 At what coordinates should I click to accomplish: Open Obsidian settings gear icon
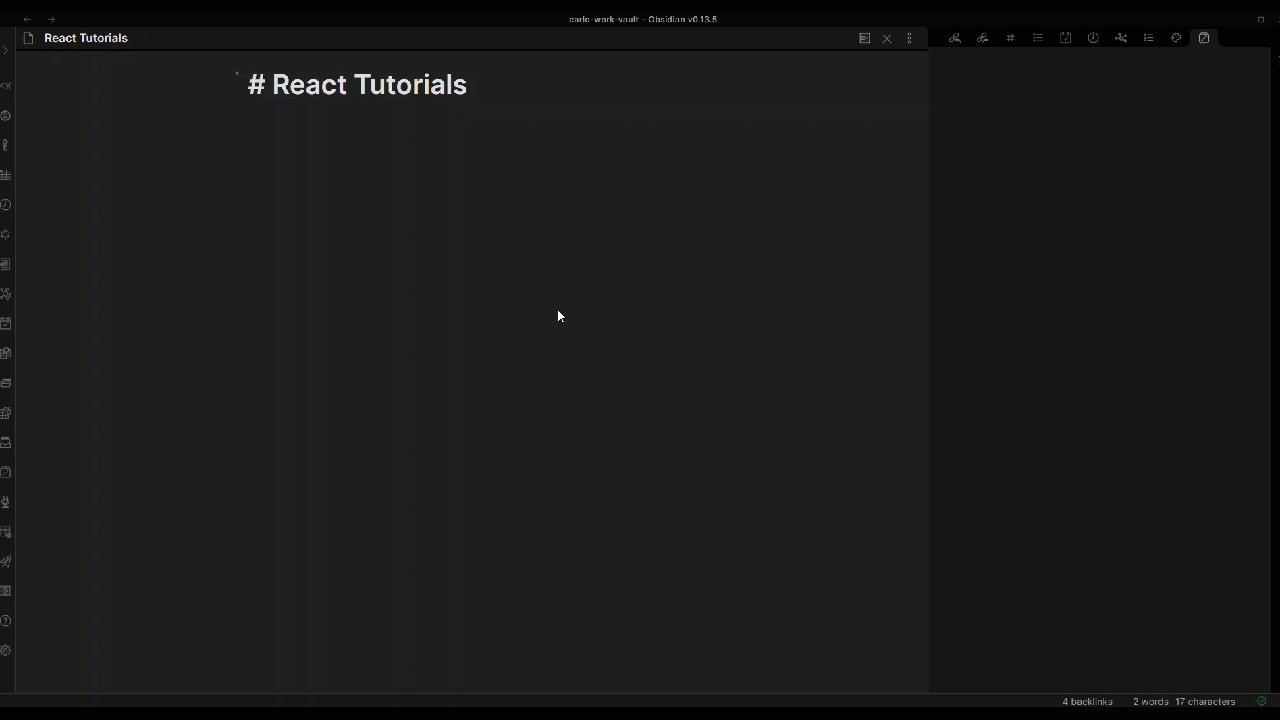click(x=5, y=650)
